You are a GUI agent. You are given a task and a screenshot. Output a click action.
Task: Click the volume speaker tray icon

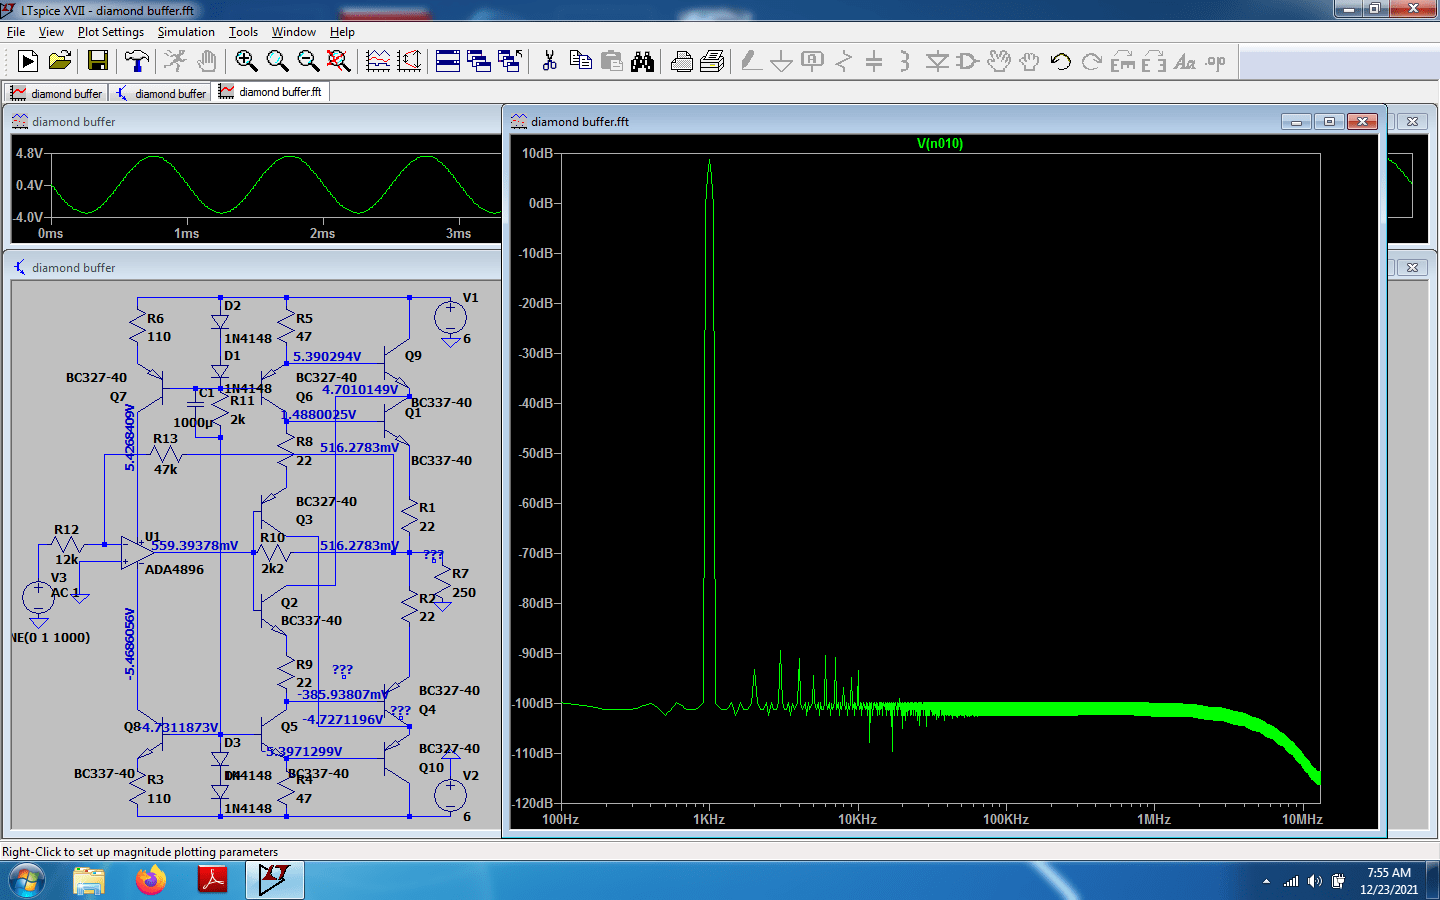tap(1314, 881)
